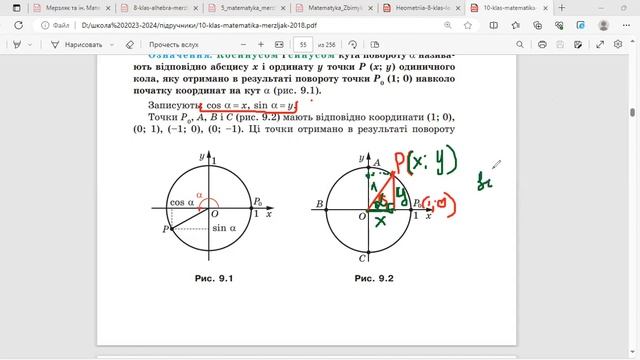Save PDF as with annotations
The height and width of the screenshot is (360, 640).
pyautogui.click(x=578, y=44)
